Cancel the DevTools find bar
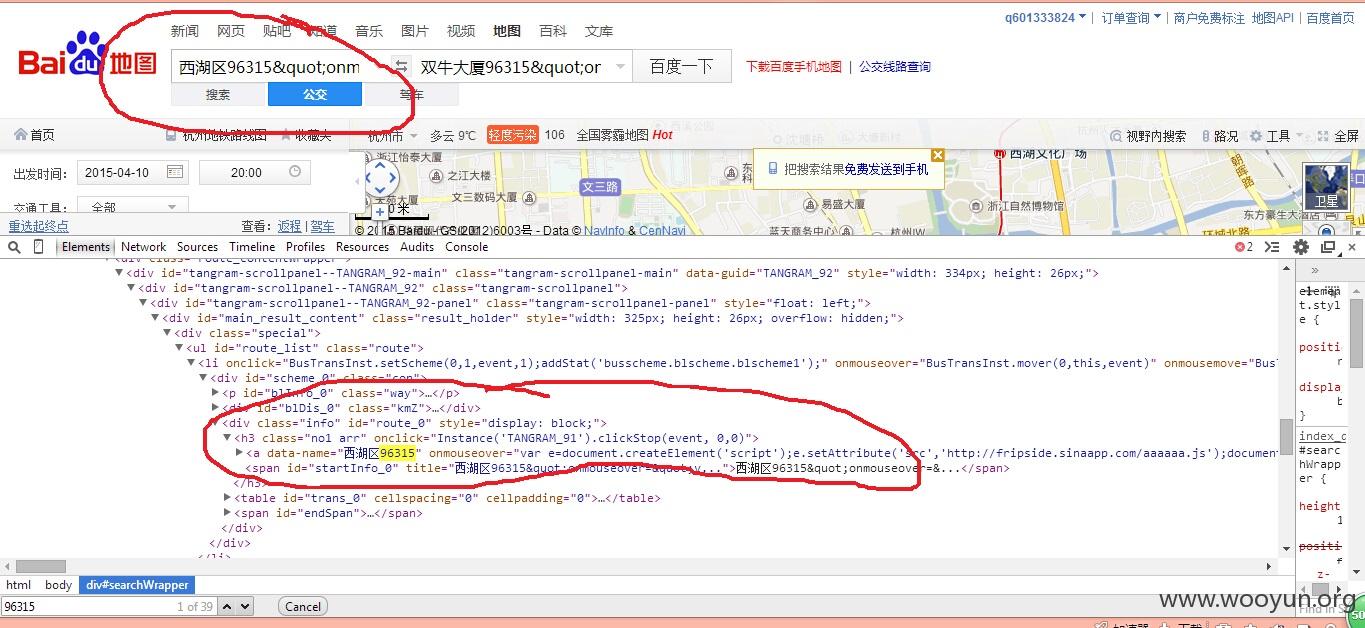1365x628 pixels. pyautogui.click(x=303, y=606)
